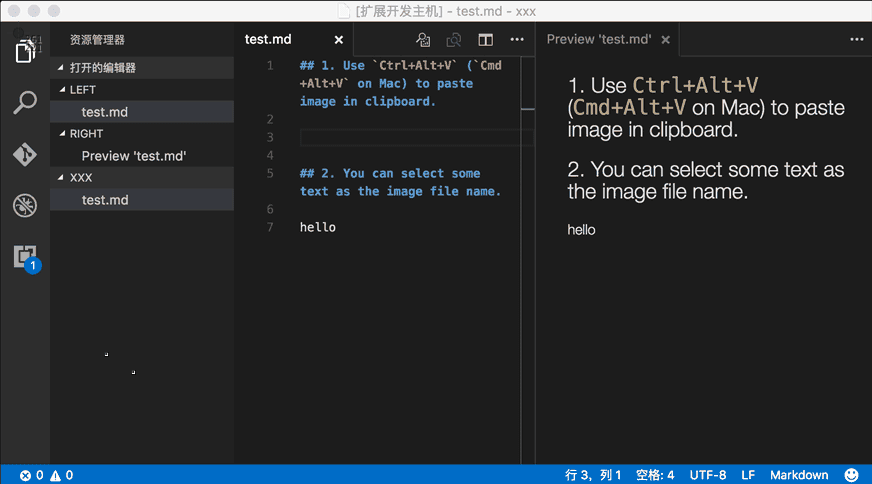Image resolution: width=872 pixels, height=484 pixels.
Task: Click the open preview icon in editor toolbar
Action: pos(424,40)
